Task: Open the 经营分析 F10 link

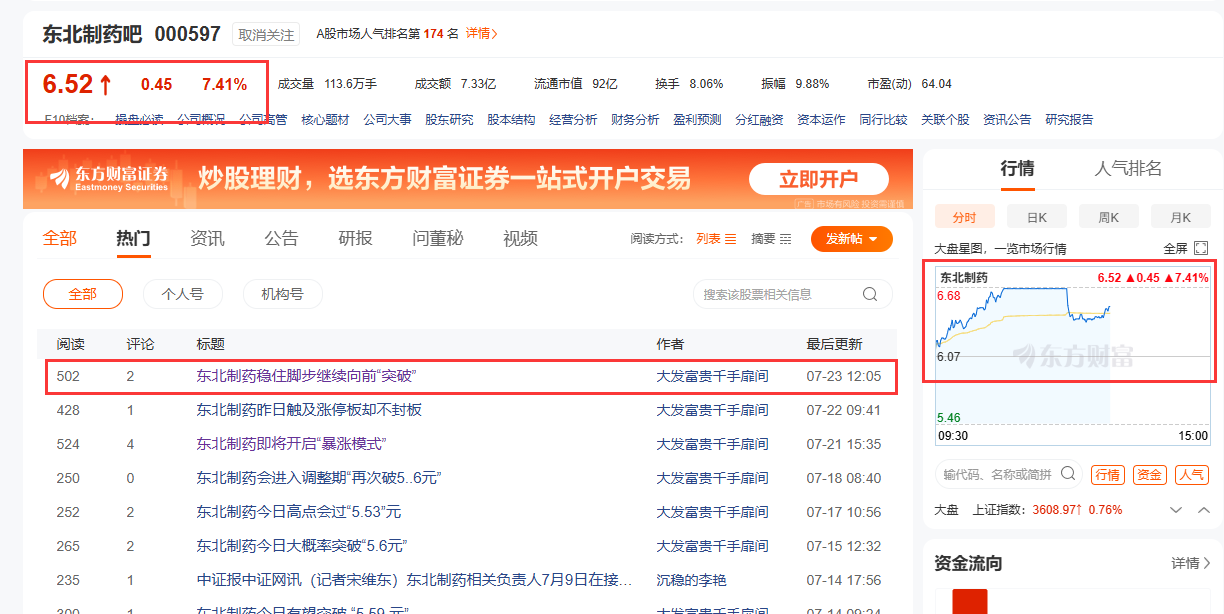Action: tap(573, 120)
